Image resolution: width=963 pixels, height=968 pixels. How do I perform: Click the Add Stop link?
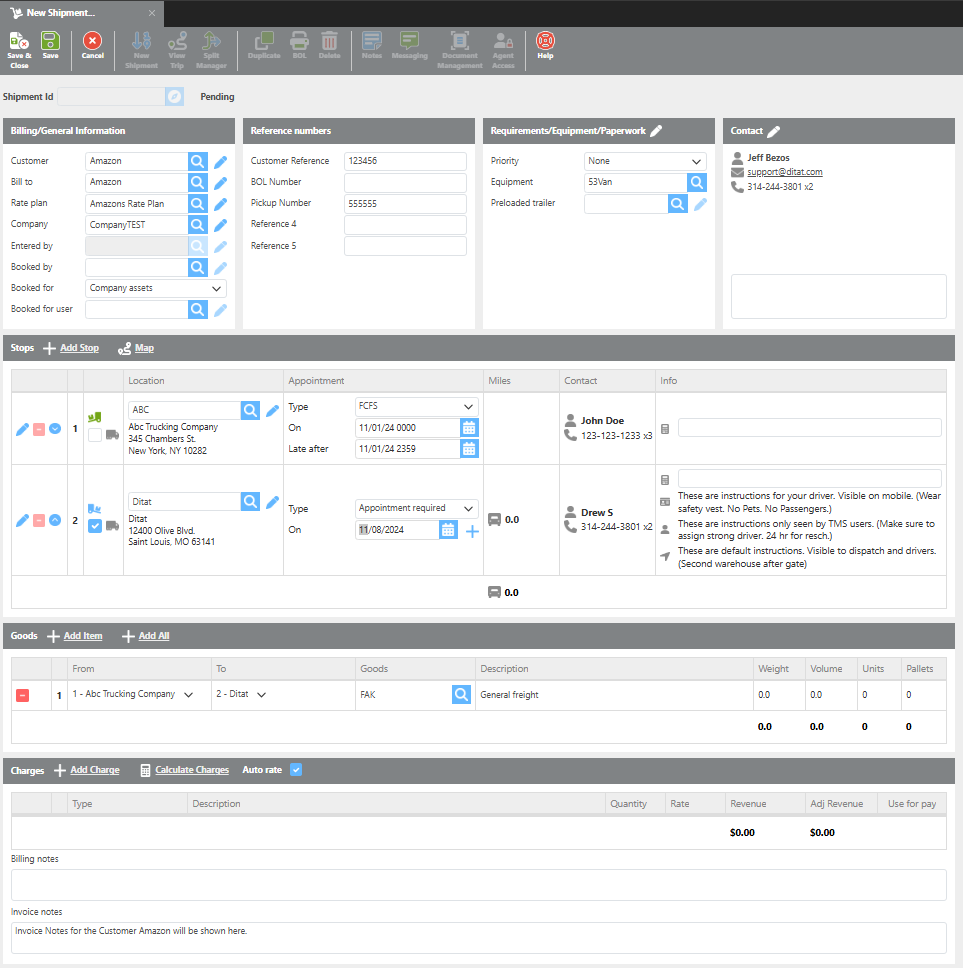(x=79, y=348)
